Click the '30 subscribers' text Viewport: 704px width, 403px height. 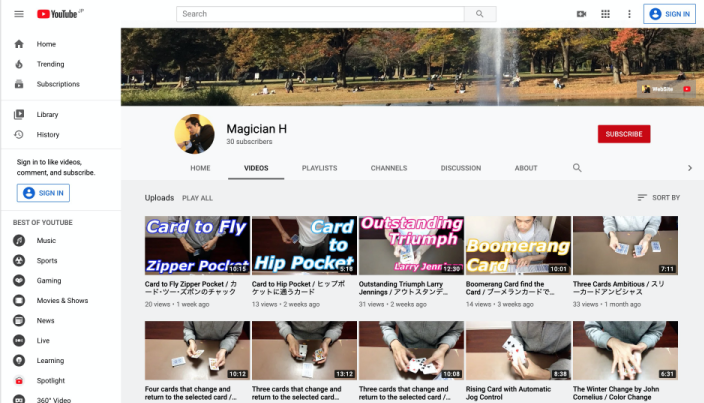click(249, 141)
